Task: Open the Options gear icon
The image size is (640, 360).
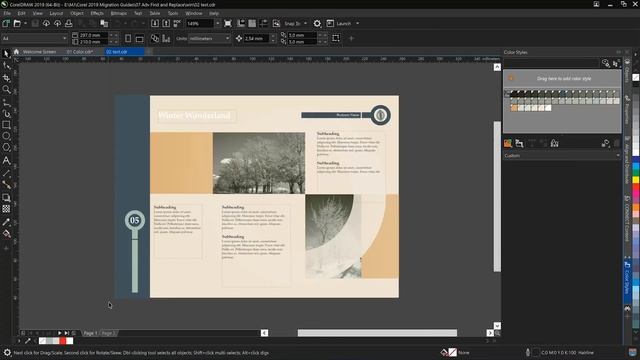Action: (317, 24)
